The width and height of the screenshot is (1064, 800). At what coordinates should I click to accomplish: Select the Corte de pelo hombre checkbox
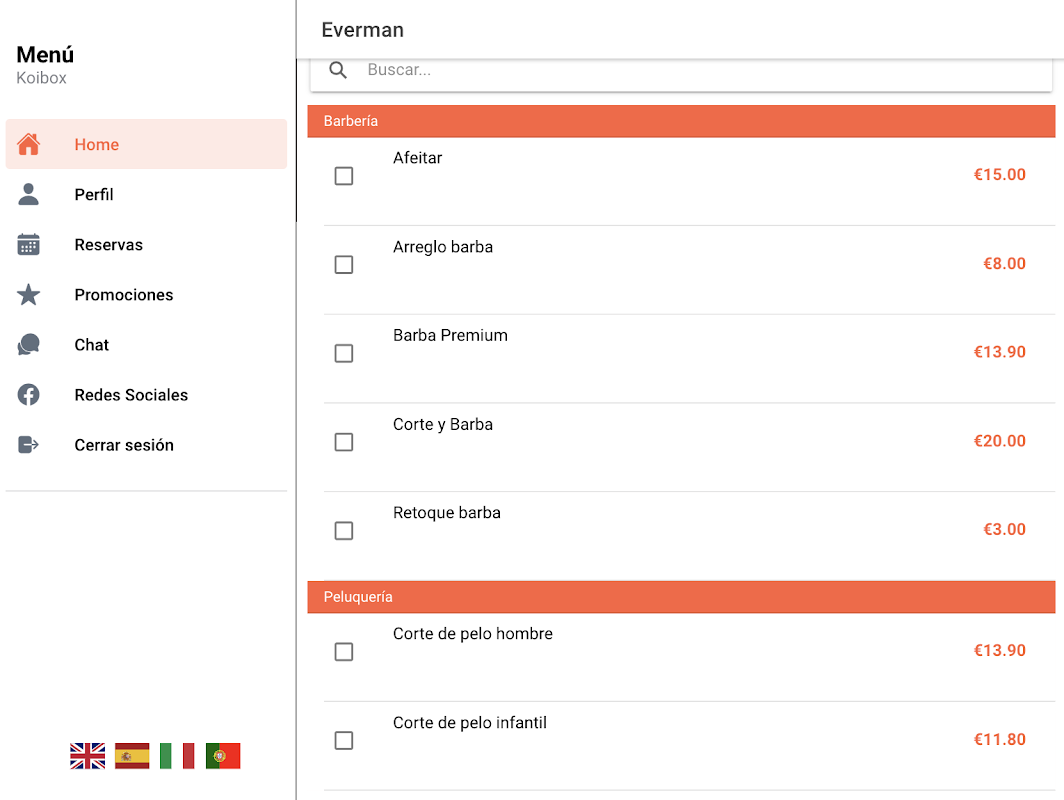click(x=344, y=652)
